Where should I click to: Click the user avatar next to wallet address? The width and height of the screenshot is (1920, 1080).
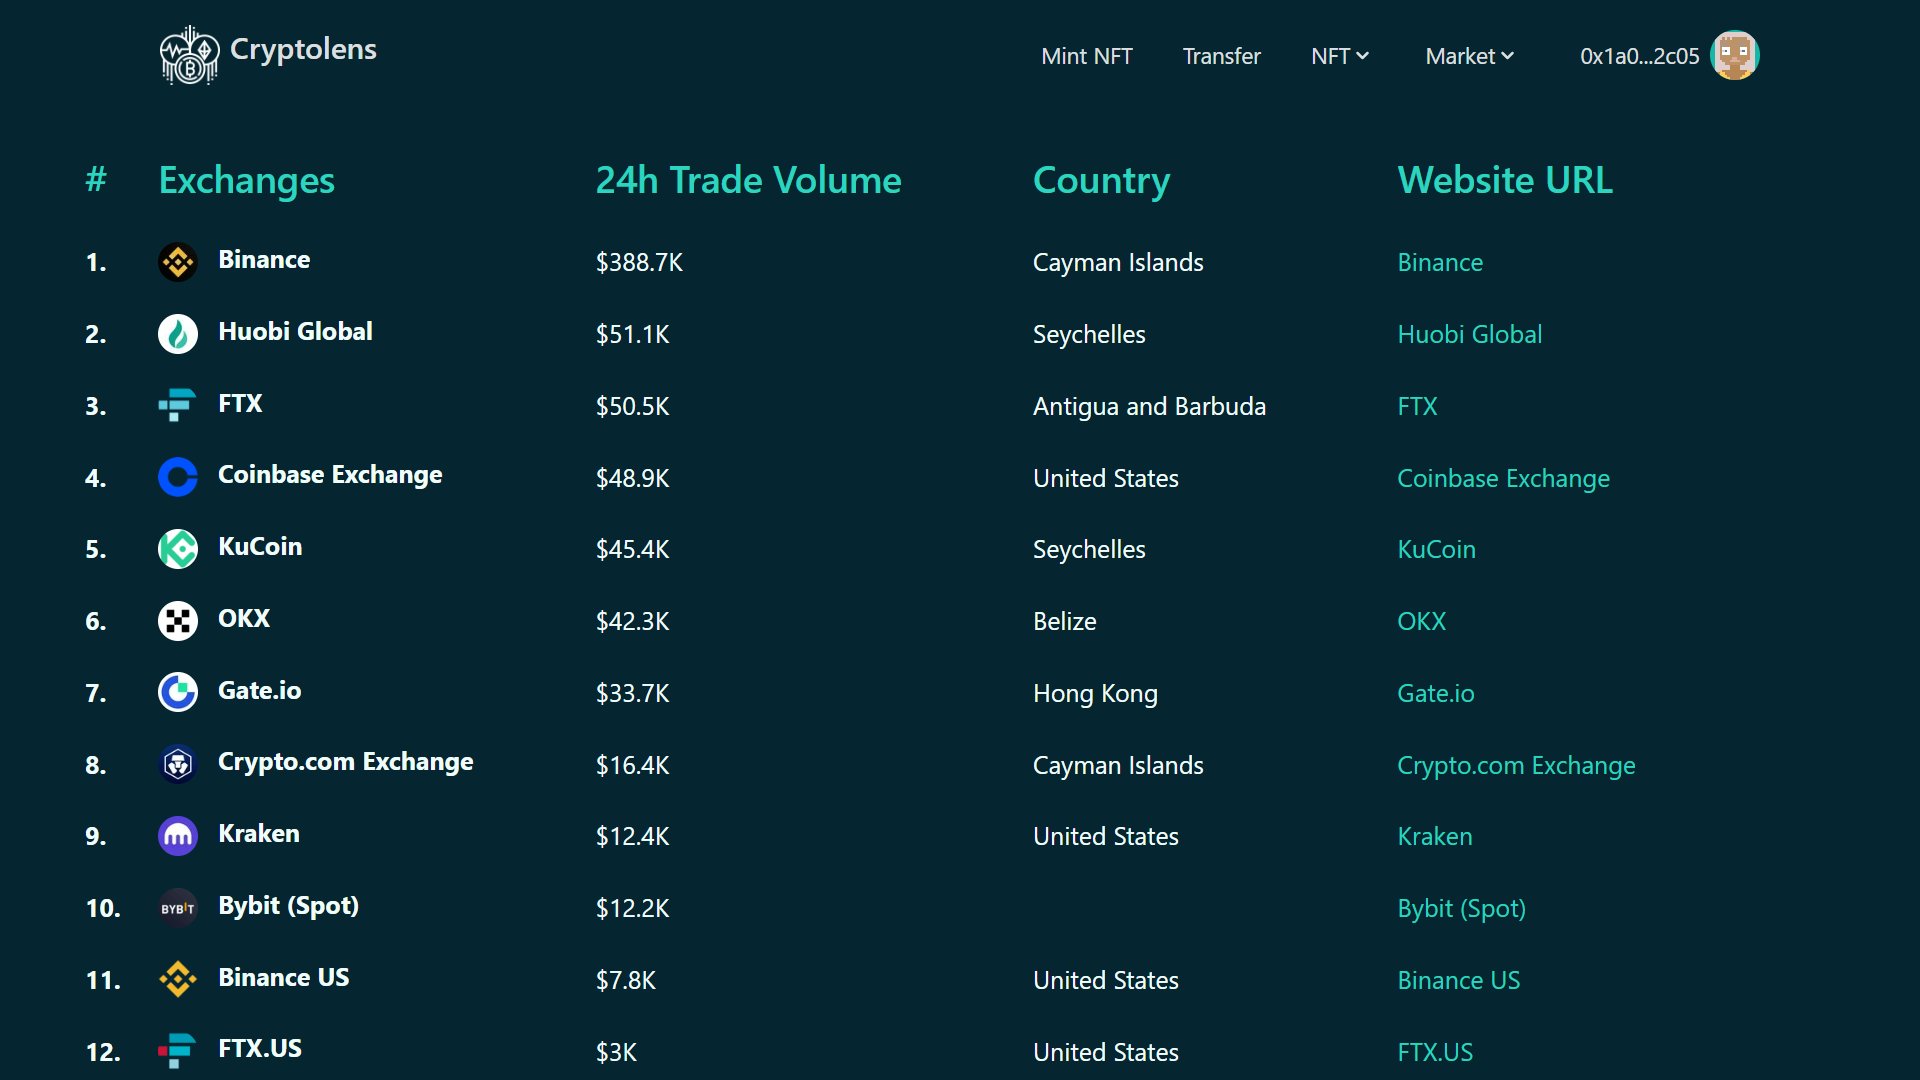tap(1734, 56)
